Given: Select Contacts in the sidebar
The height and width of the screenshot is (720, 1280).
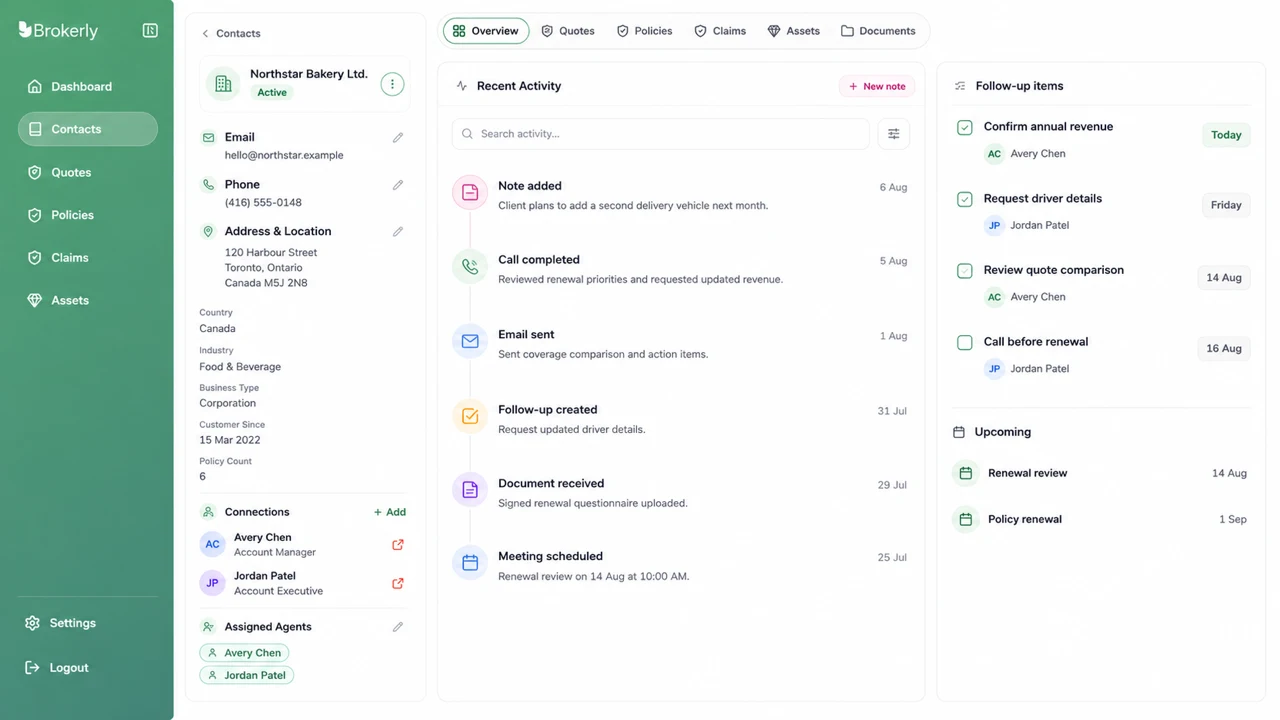Looking at the screenshot, I should (87, 129).
